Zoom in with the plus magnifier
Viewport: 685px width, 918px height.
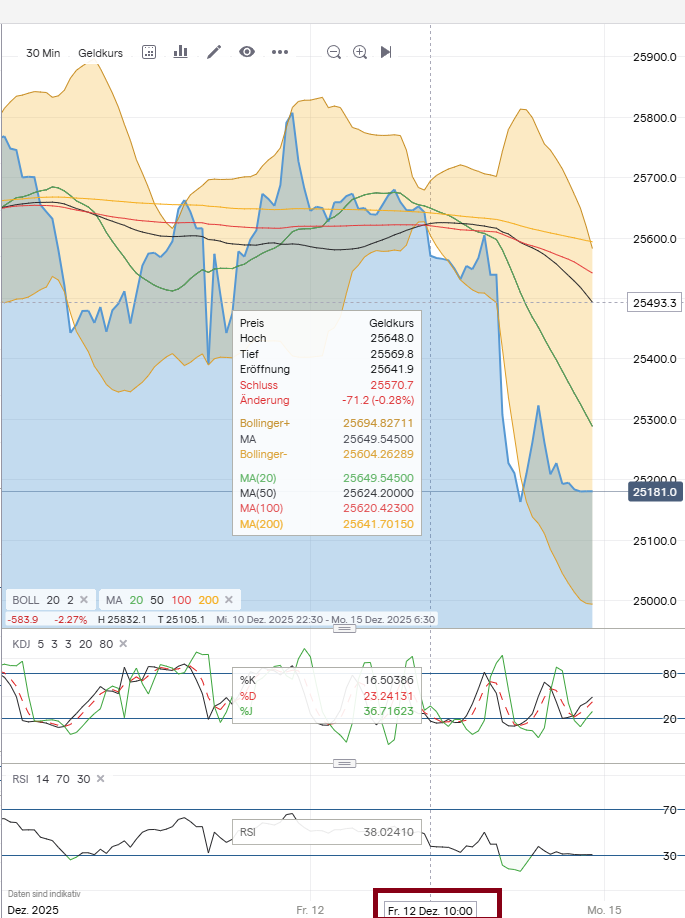360,52
